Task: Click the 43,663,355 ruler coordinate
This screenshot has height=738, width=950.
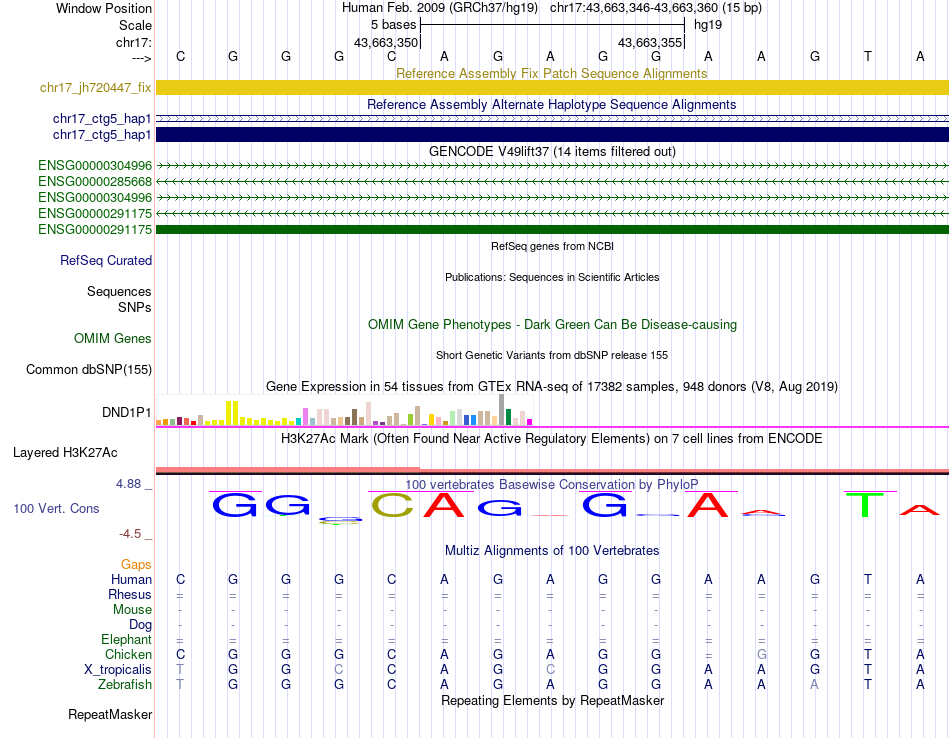Action: pyautogui.click(x=649, y=42)
